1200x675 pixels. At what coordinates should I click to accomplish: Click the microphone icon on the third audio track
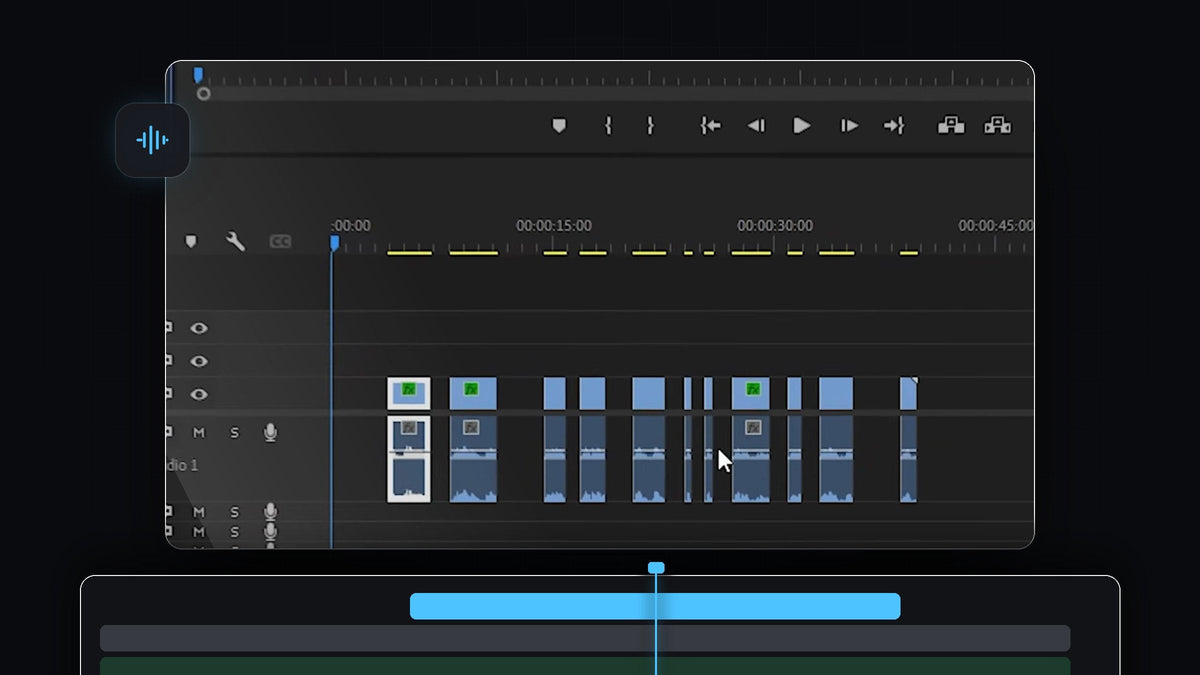click(270, 532)
